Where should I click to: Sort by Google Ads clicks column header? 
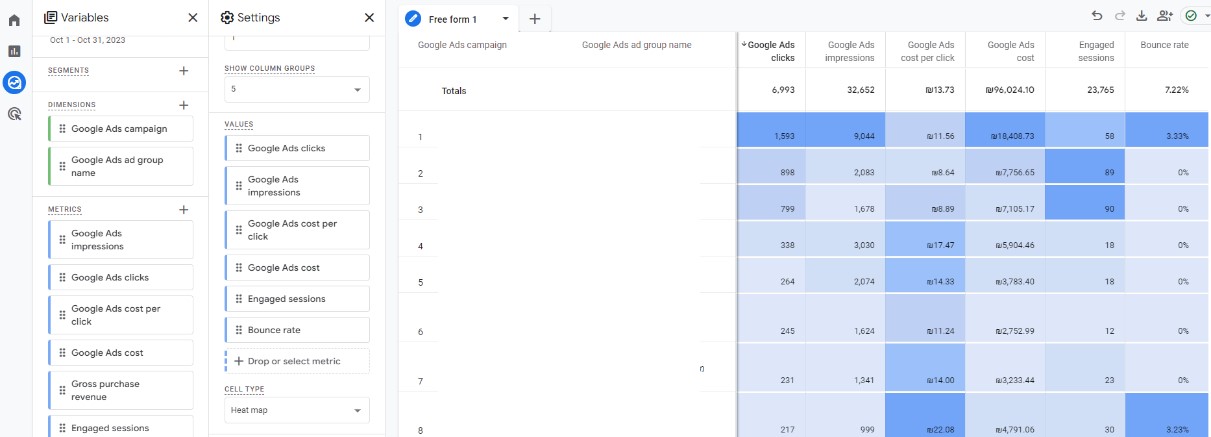771,50
